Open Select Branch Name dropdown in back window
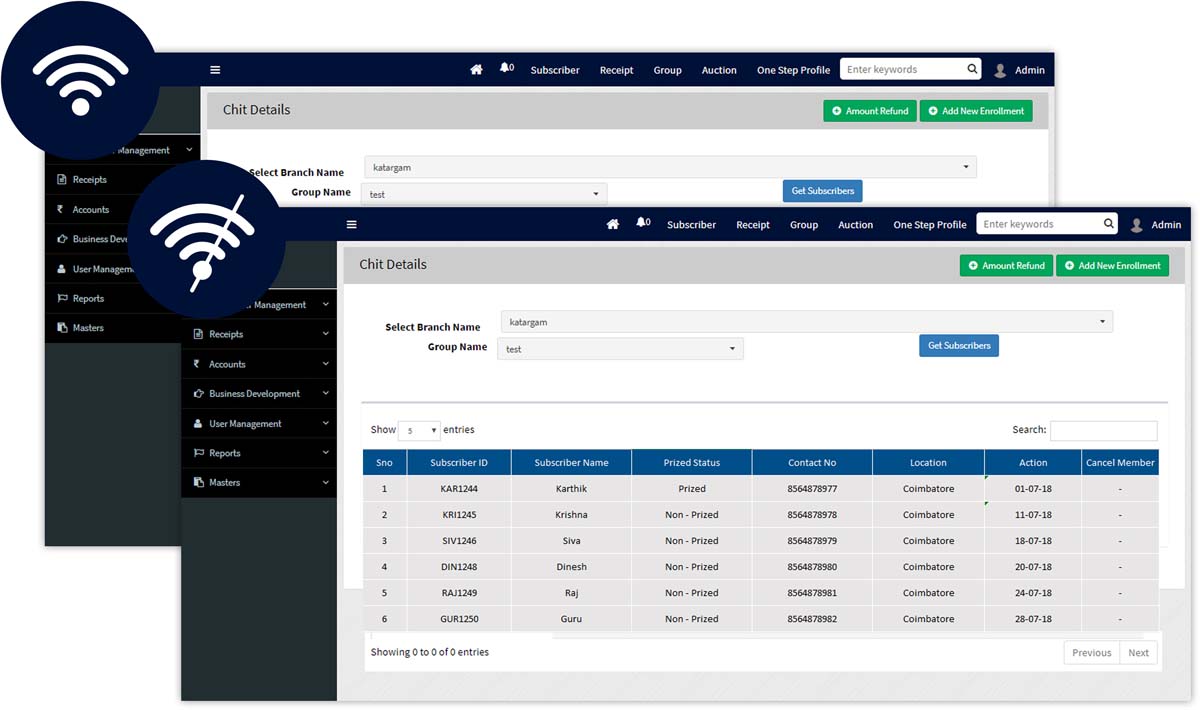 (671, 167)
